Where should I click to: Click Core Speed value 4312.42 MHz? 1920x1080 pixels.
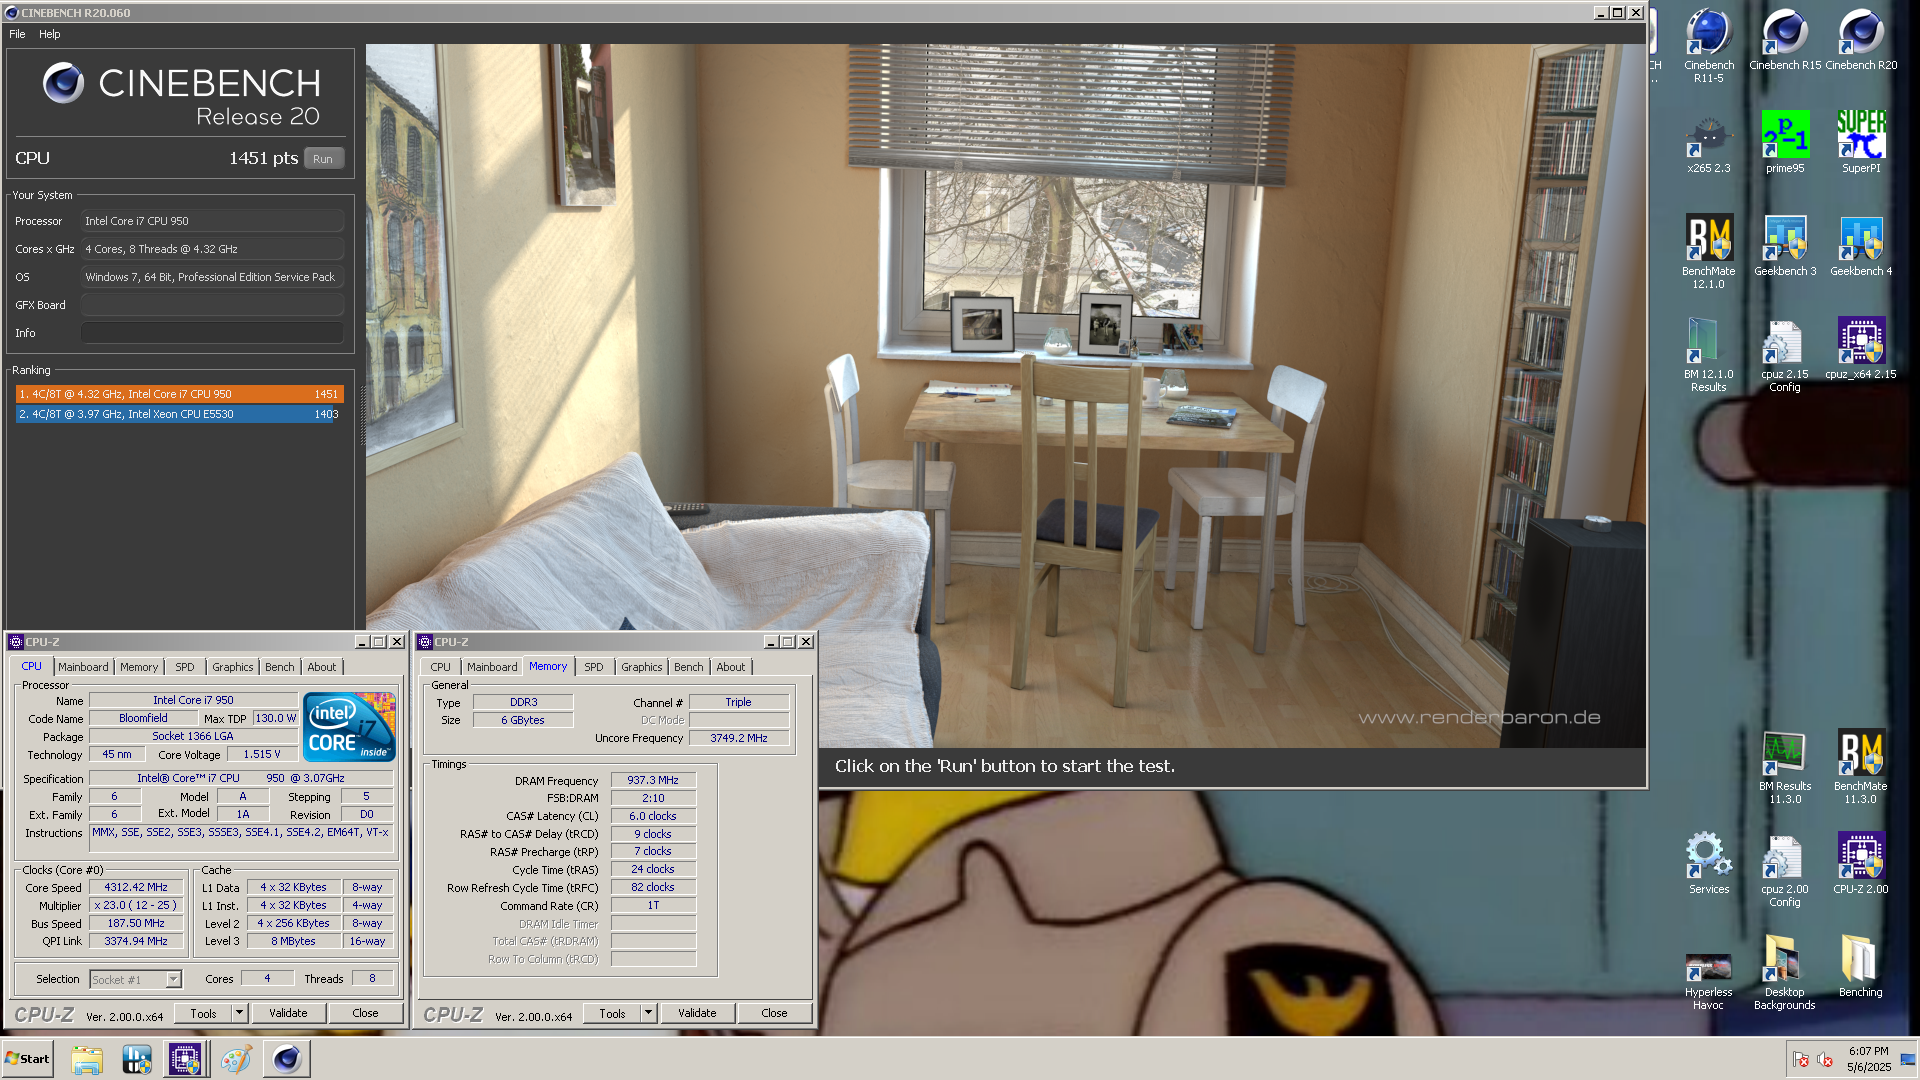click(x=136, y=887)
